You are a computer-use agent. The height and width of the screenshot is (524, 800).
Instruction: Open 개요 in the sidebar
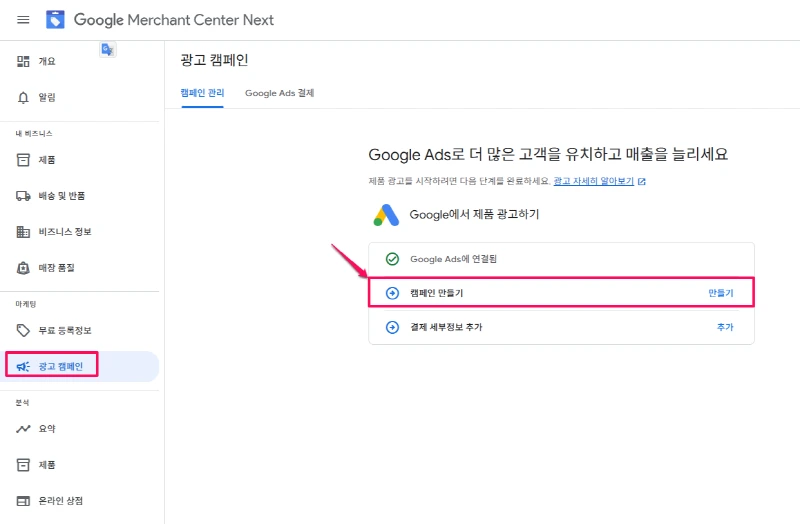pos(47,61)
